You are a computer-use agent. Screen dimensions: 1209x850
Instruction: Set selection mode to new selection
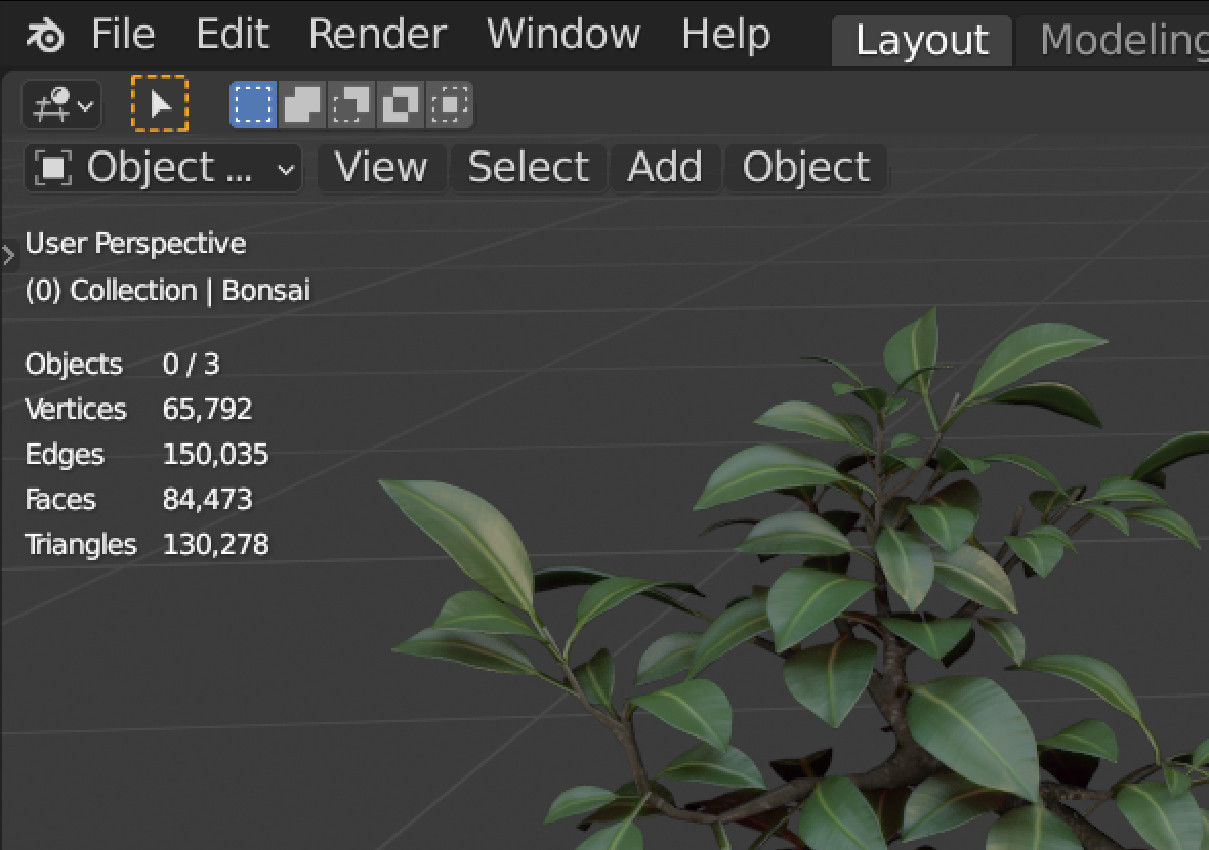(254, 104)
